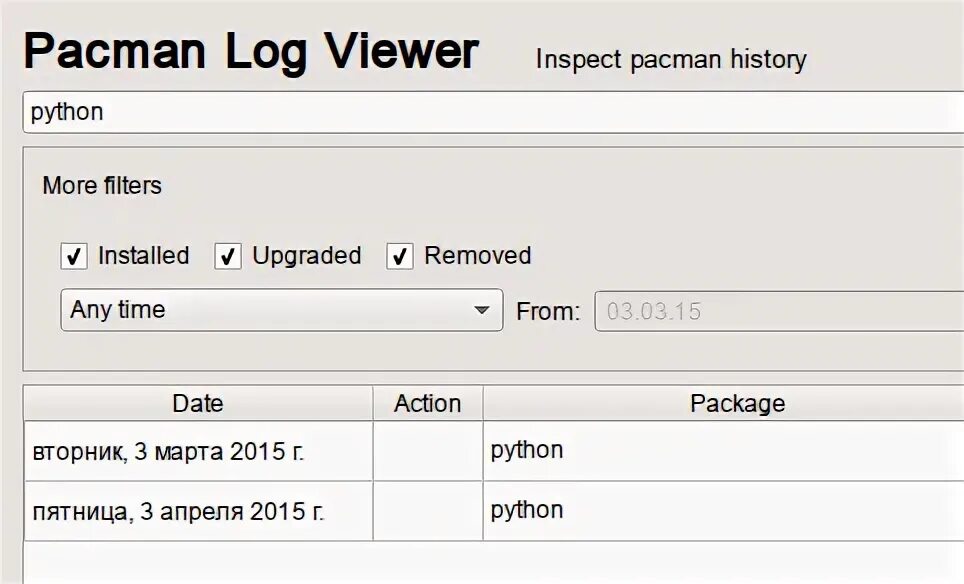Click the python package cell in second row
This screenshot has height=584, width=964.
click(x=527, y=511)
